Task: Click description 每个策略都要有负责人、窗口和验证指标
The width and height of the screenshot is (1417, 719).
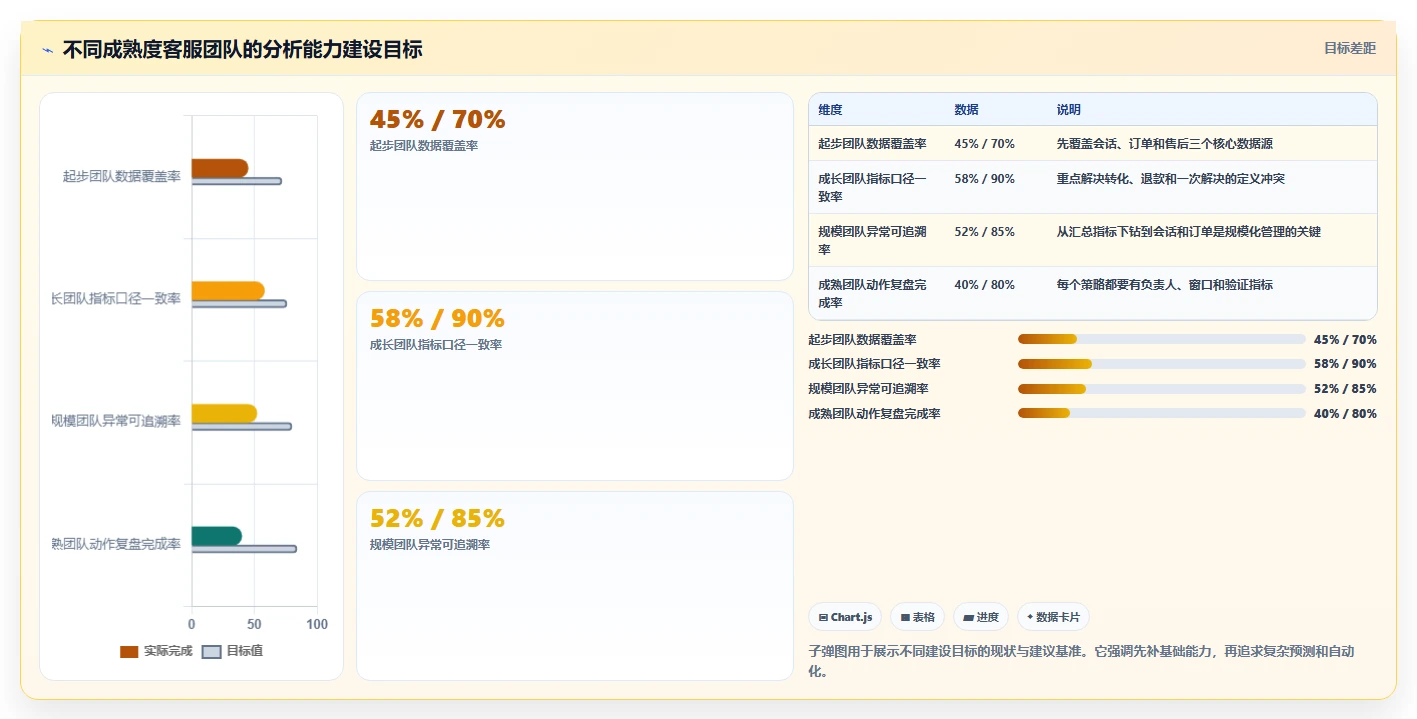Action: tap(1165, 285)
